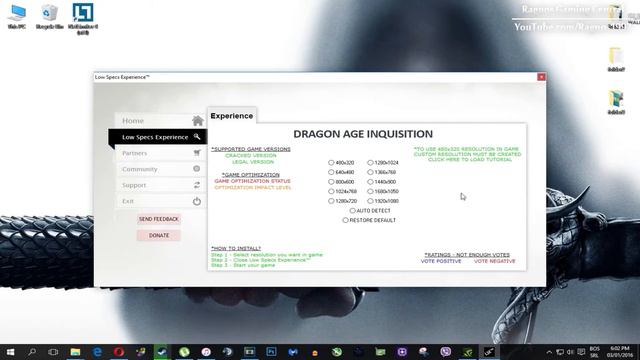Select the 1366x768 resolution option
Viewport: 640px width, 360px height.
[382, 172]
